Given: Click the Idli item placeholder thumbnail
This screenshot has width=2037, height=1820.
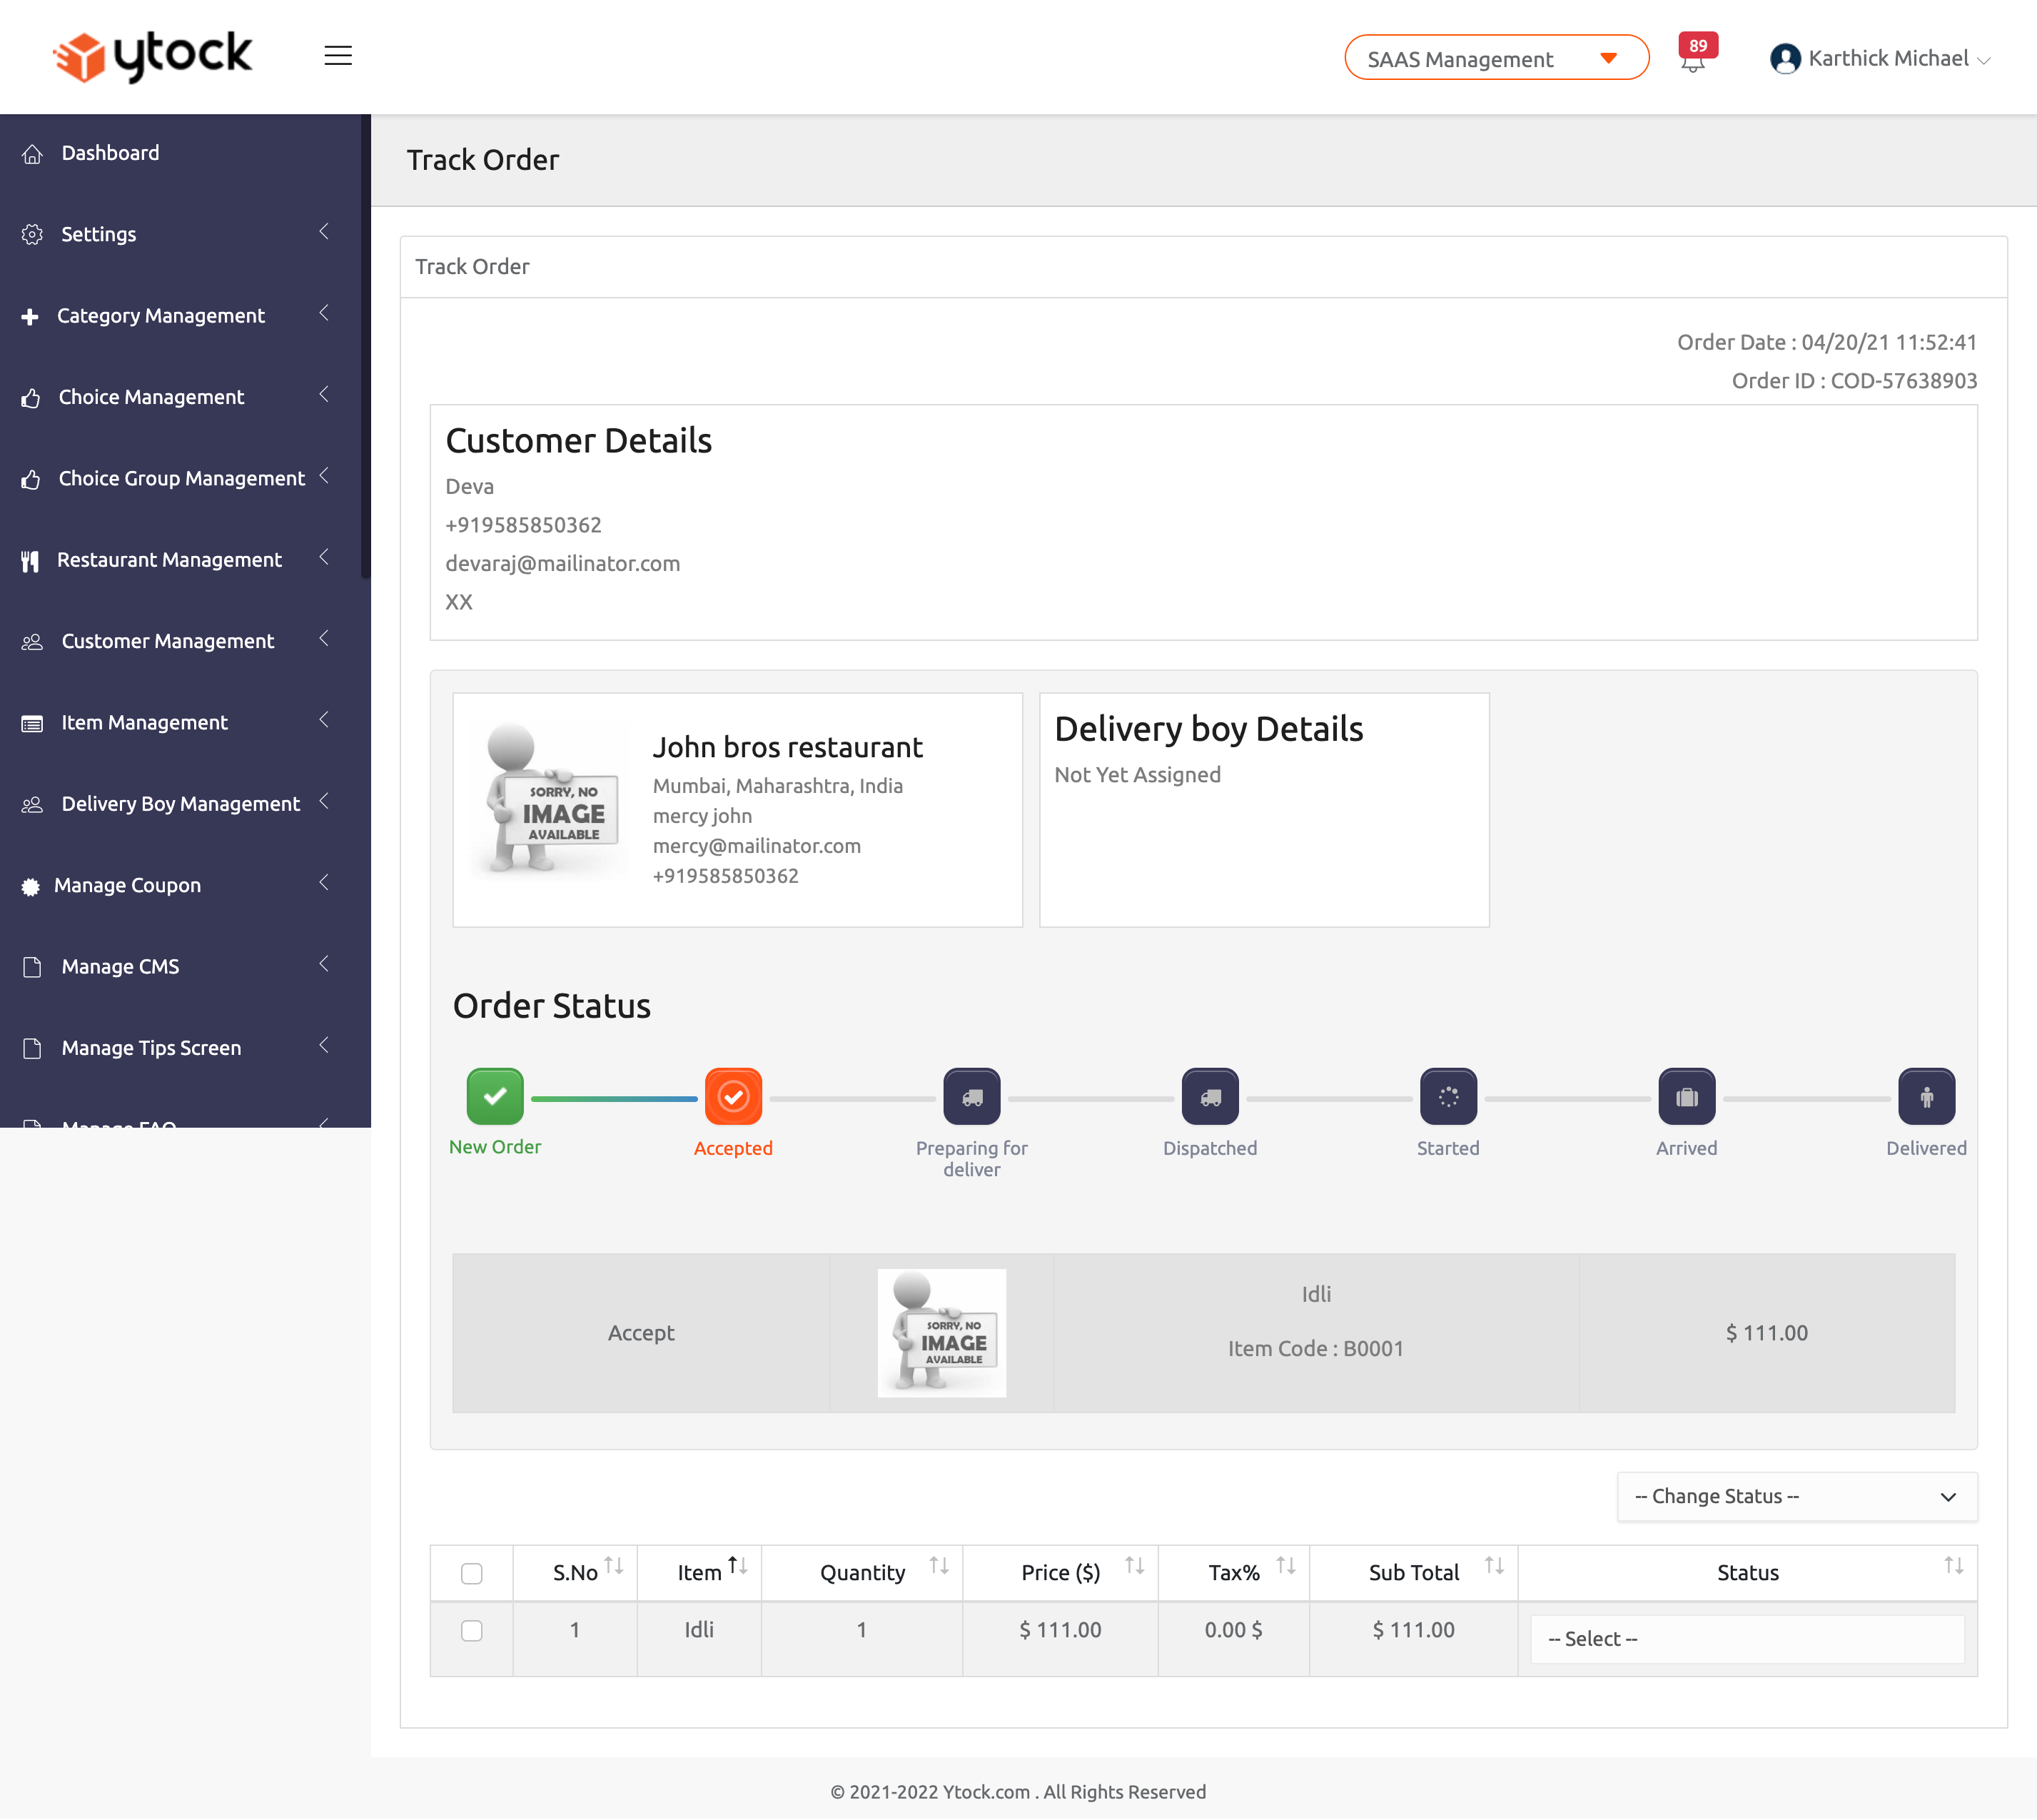Looking at the screenshot, I should [x=941, y=1333].
